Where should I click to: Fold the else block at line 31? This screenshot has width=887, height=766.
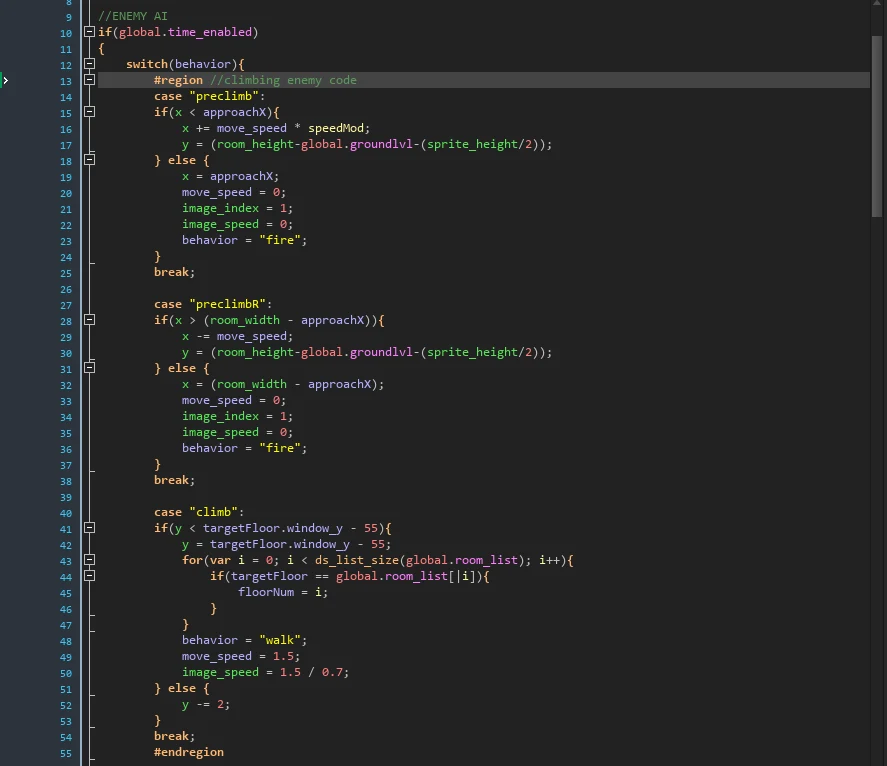(x=89, y=368)
